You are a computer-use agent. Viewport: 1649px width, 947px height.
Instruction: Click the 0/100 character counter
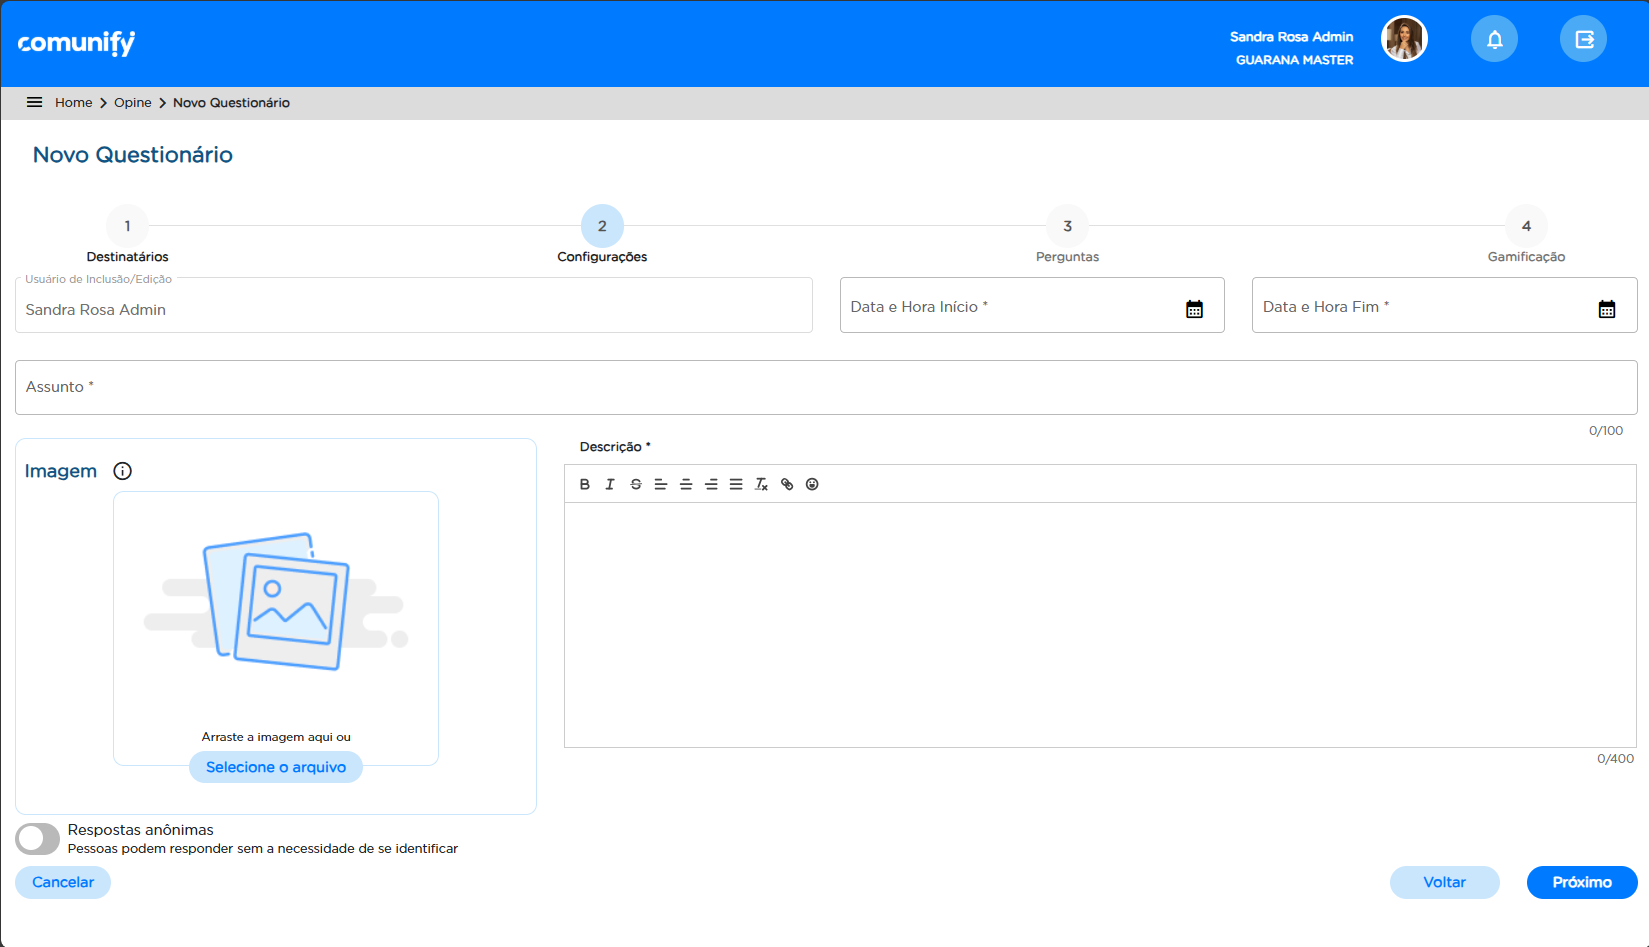(1606, 431)
